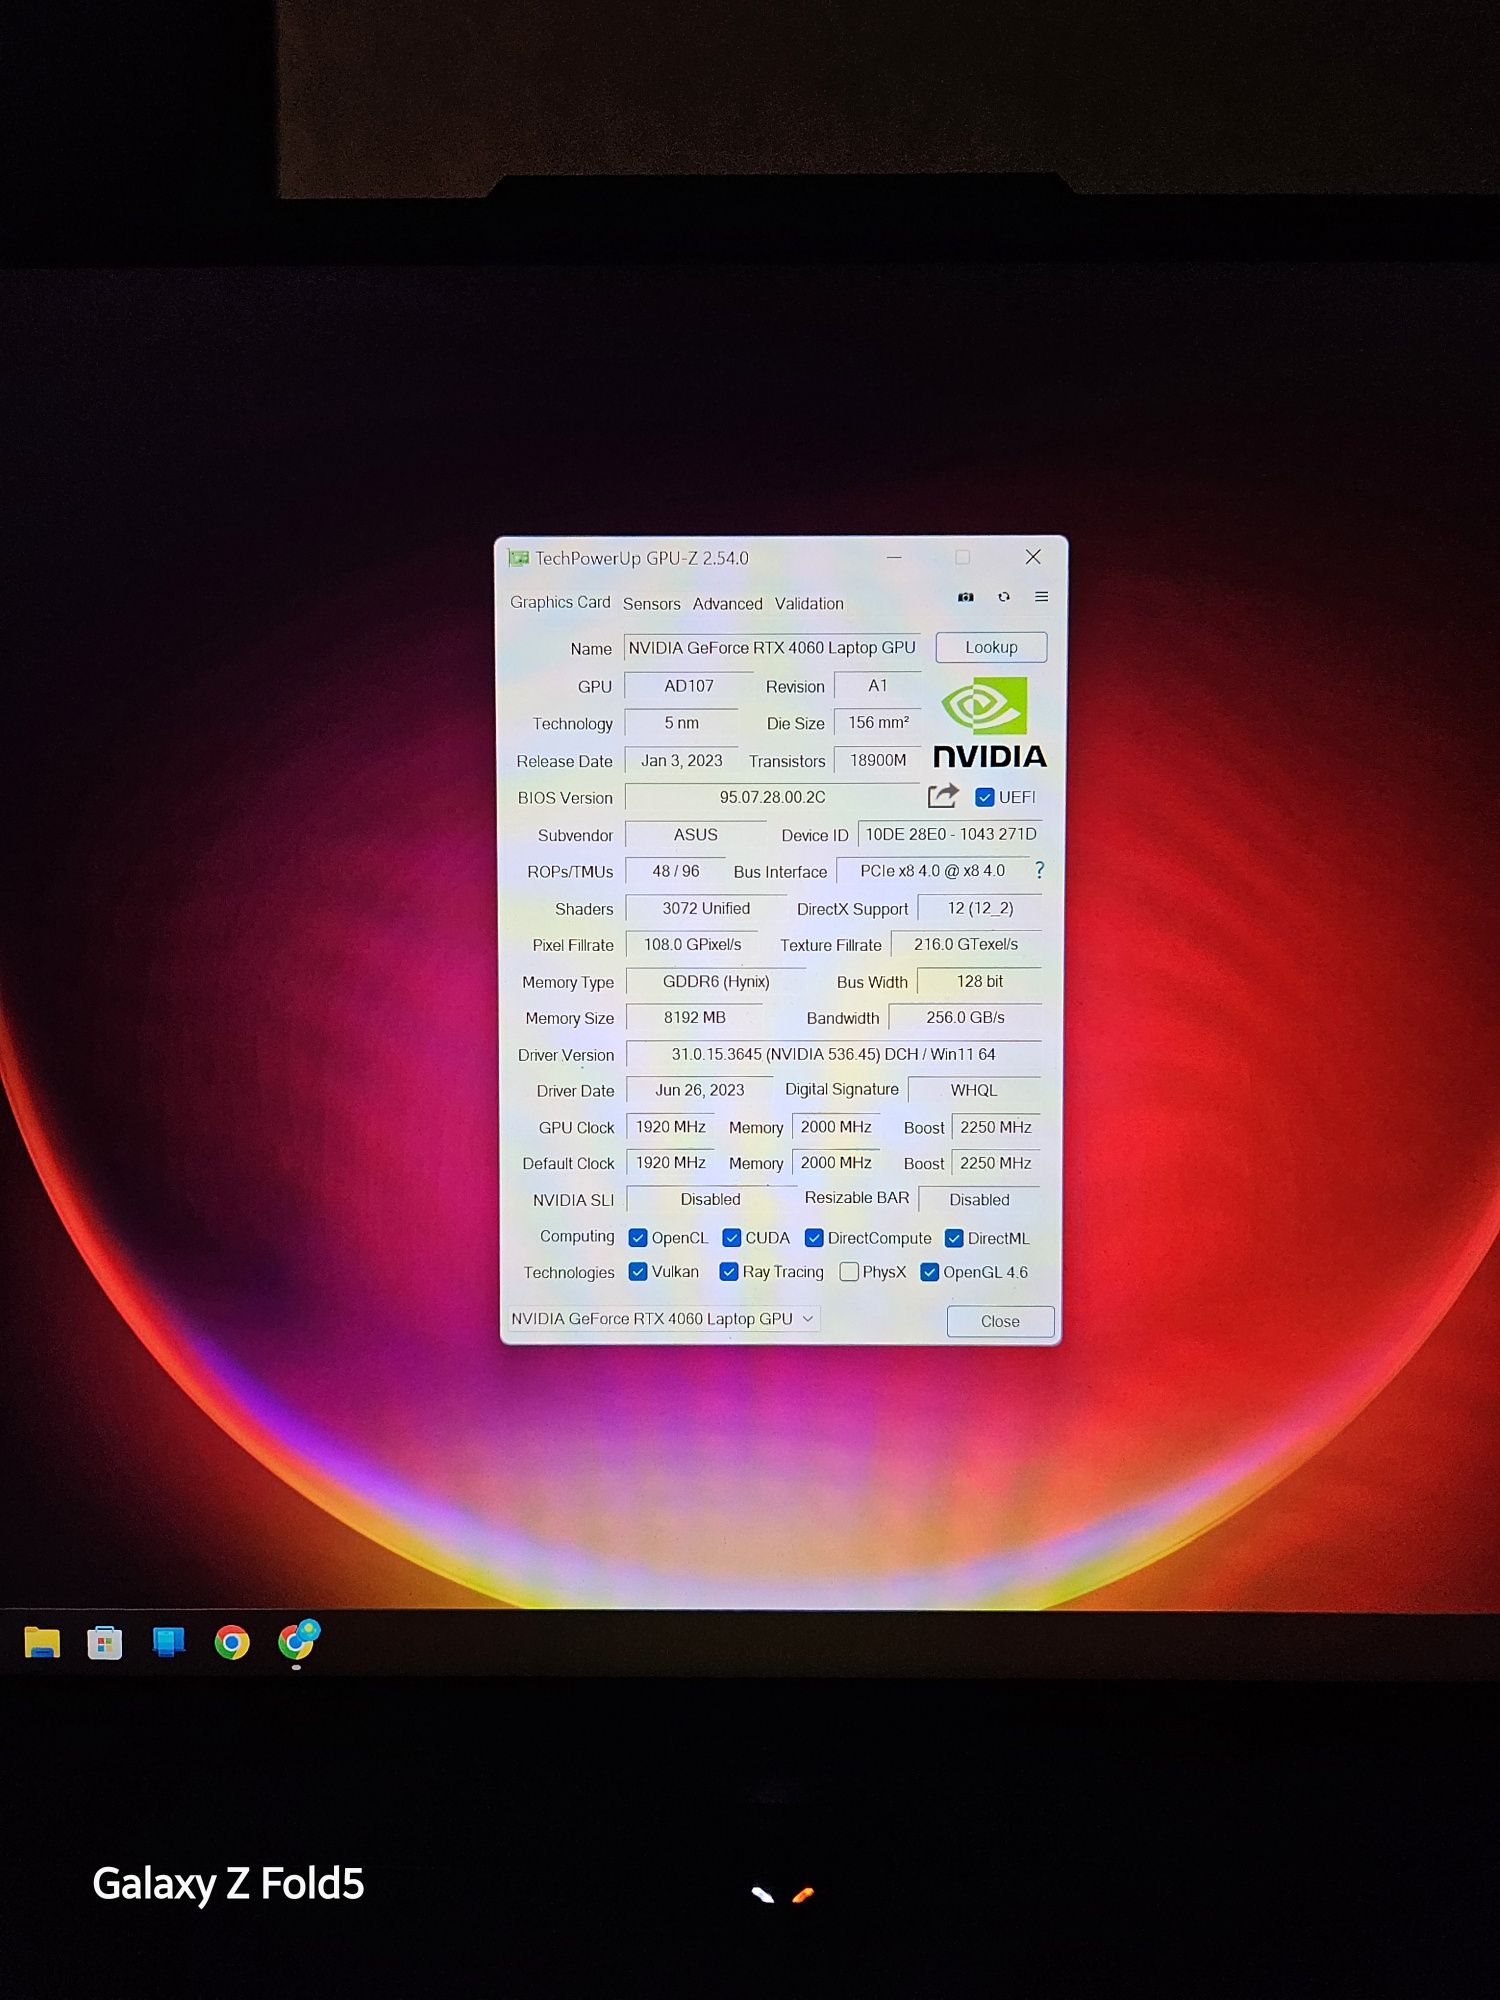This screenshot has width=1500, height=2000.
Task: Toggle the DirectML checkbox
Action: (954, 1238)
